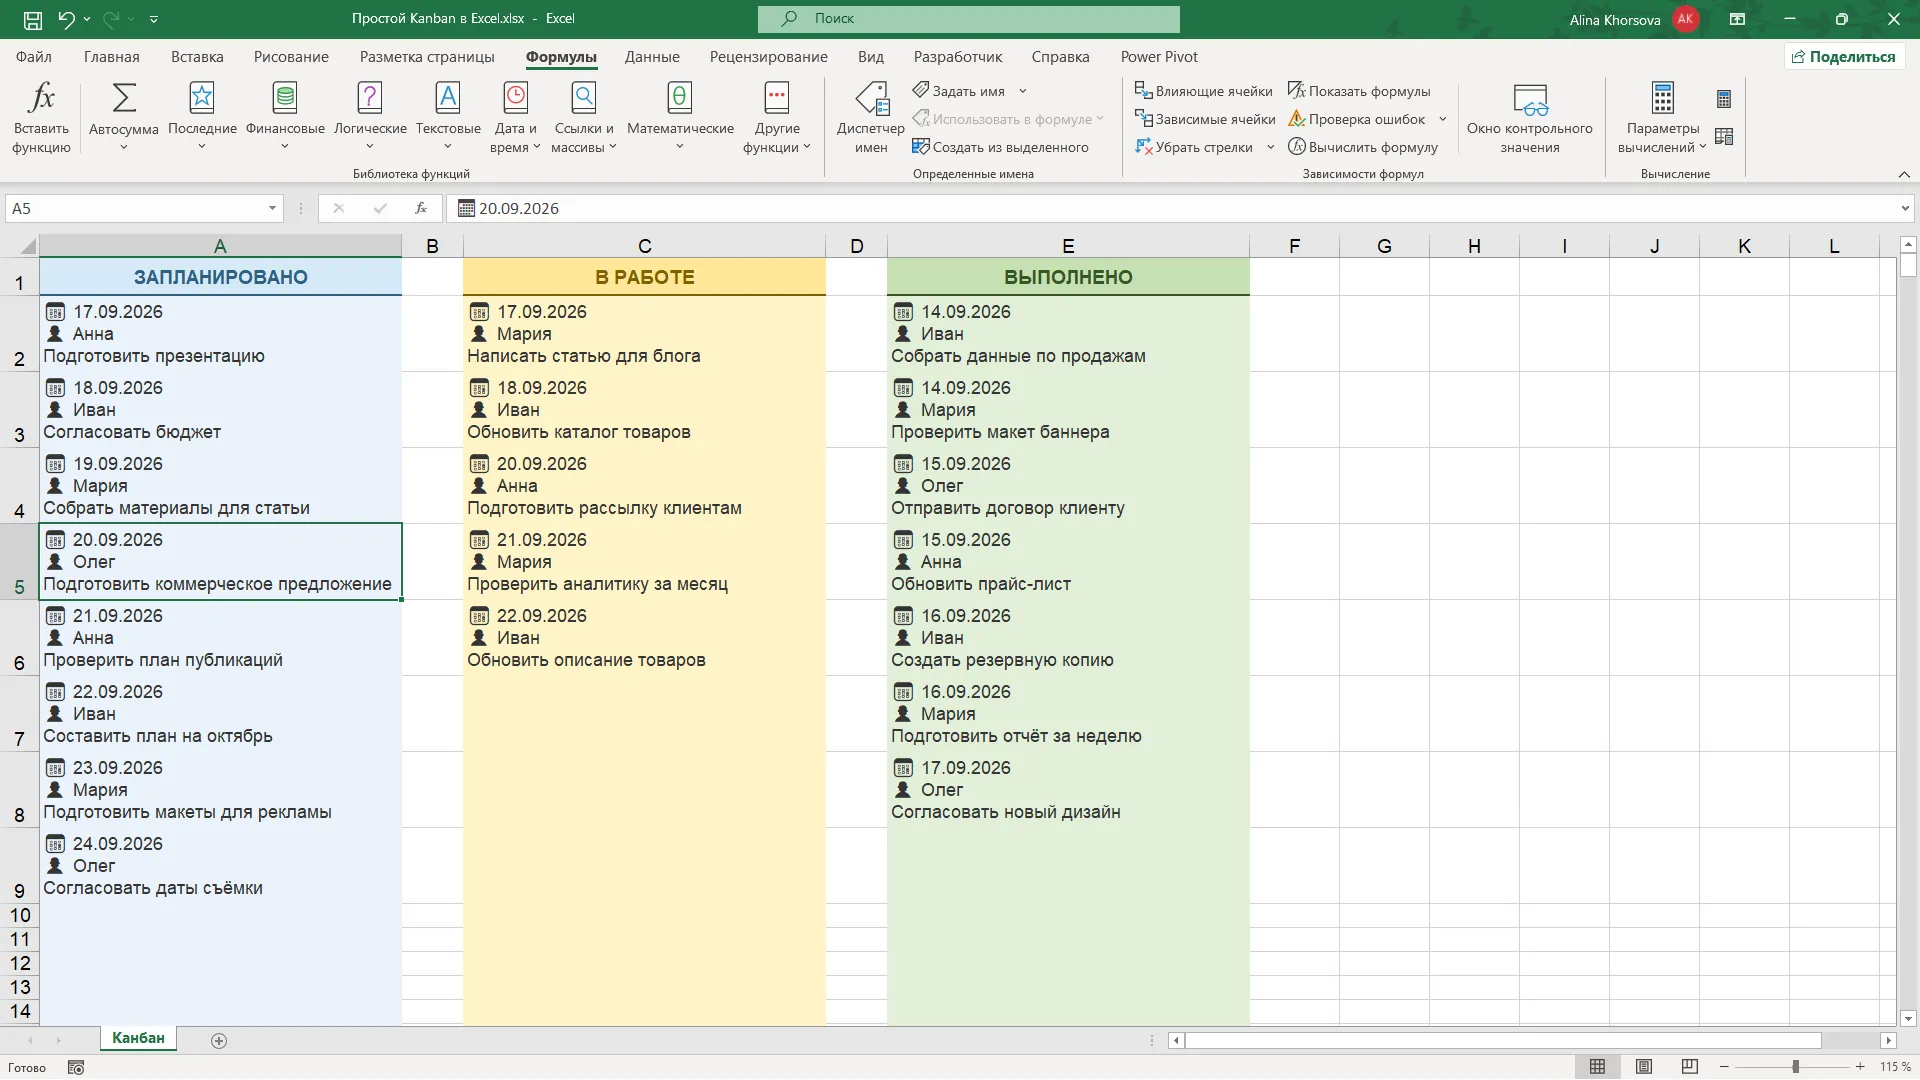Switch to Normal view in status bar

(1597, 1067)
